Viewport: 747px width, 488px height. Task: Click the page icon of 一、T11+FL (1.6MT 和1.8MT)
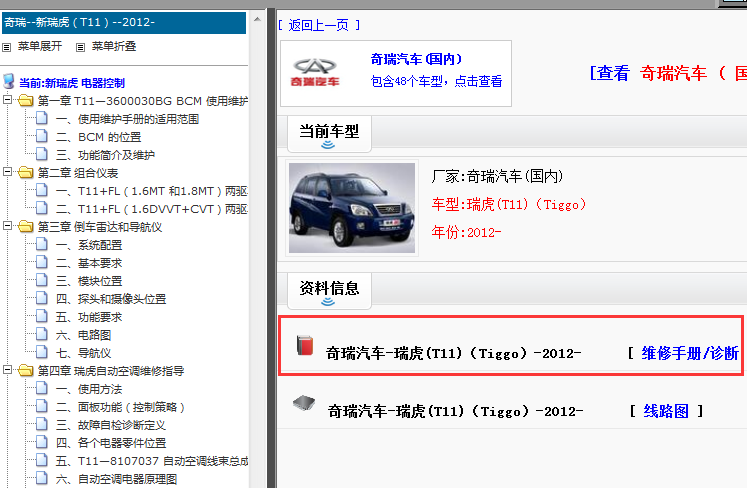42,190
